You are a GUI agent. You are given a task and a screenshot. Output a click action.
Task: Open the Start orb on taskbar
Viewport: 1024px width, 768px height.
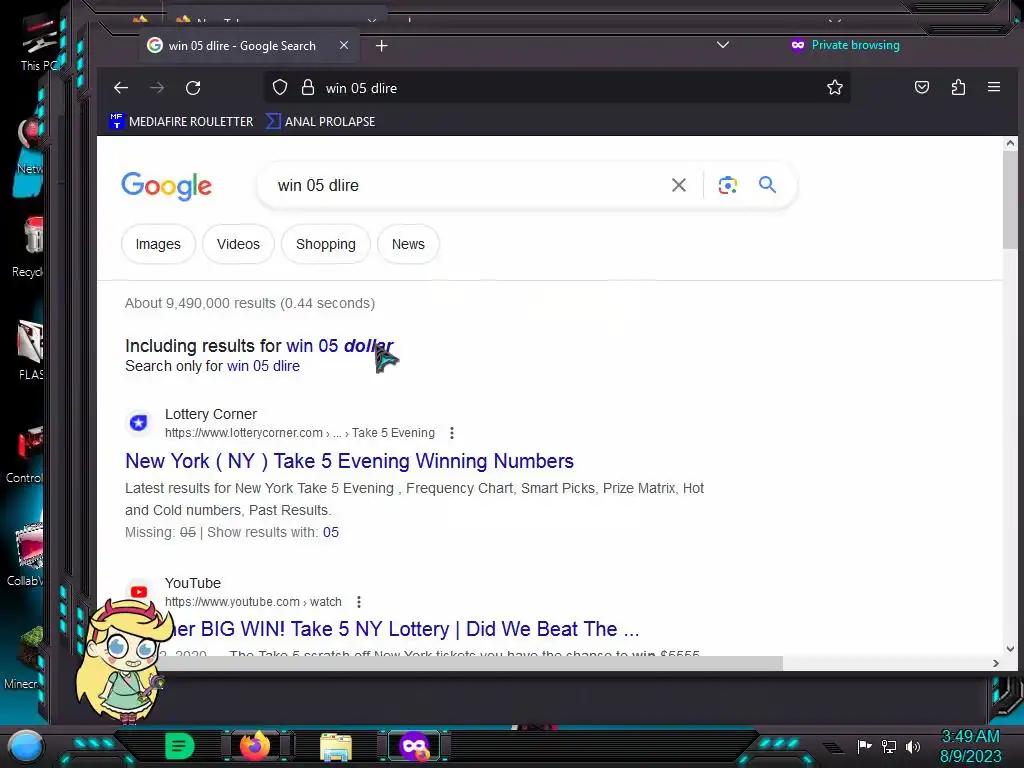tap(25, 746)
